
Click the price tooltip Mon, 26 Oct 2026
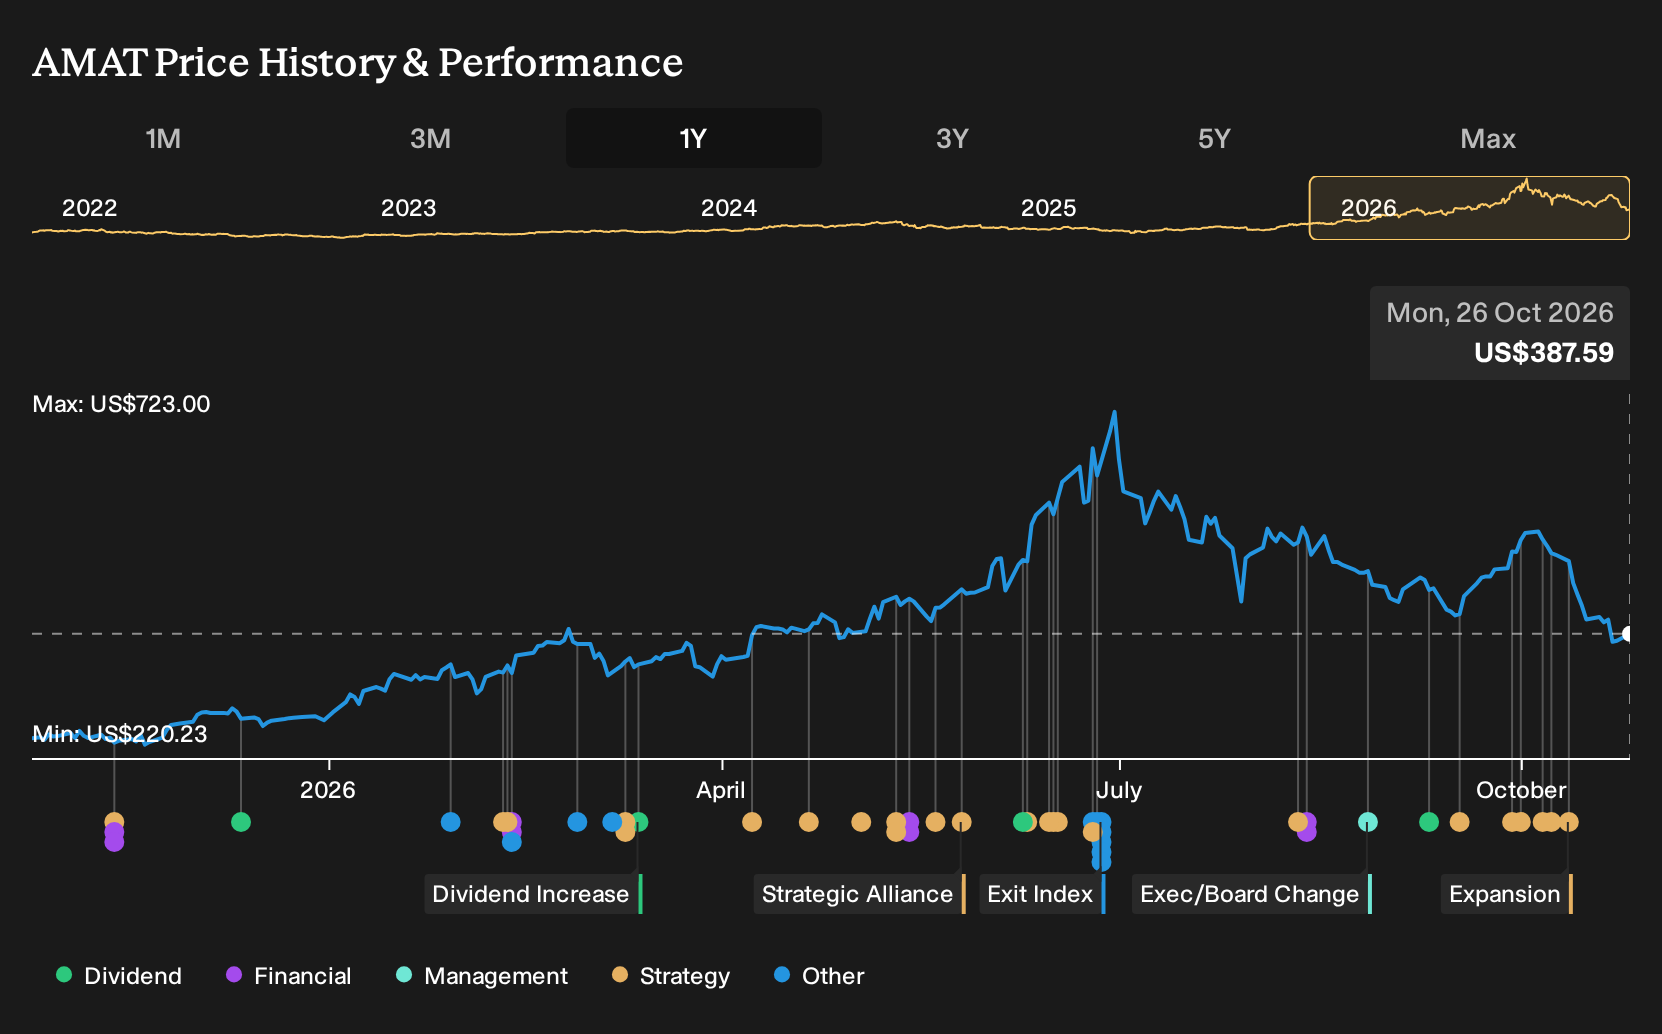[x=1500, y=333]
